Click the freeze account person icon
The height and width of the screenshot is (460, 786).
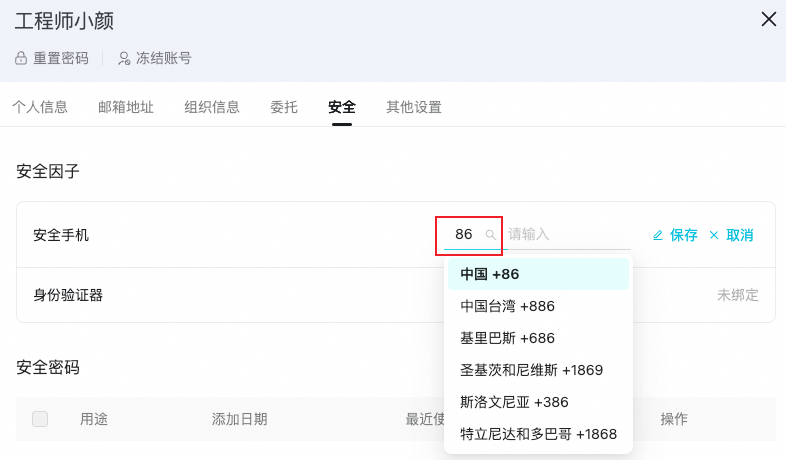pyautogui.click(x=124, y=59)
